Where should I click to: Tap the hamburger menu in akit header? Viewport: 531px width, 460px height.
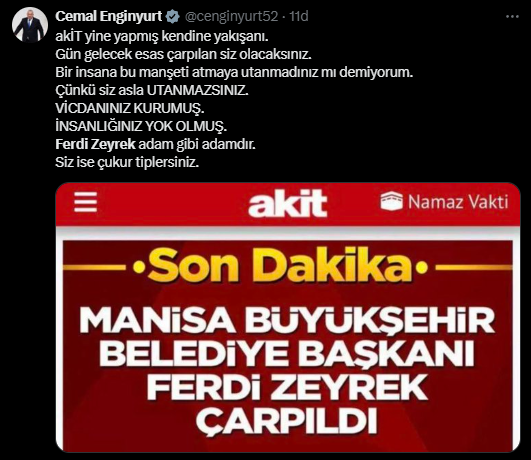(x=86, y=202)
